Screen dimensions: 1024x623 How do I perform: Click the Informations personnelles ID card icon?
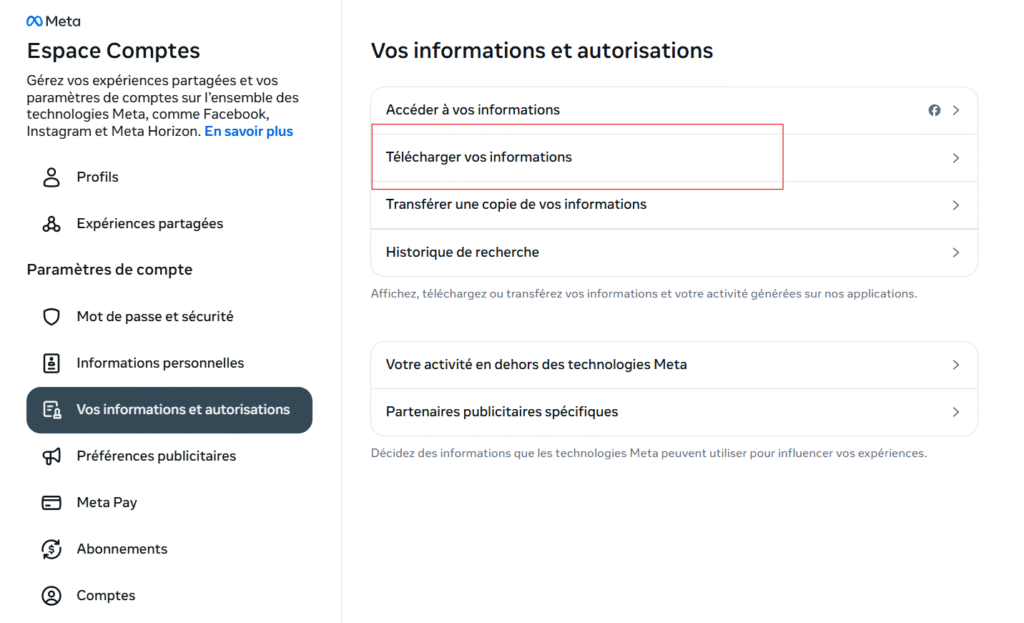[x=51, y=363]
